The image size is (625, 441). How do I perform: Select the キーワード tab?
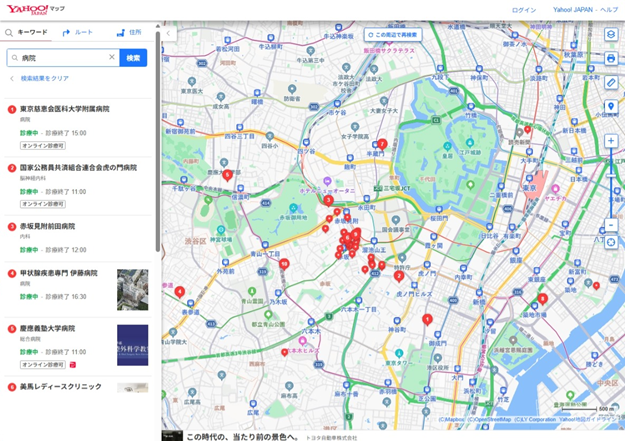tap(26, 33)
